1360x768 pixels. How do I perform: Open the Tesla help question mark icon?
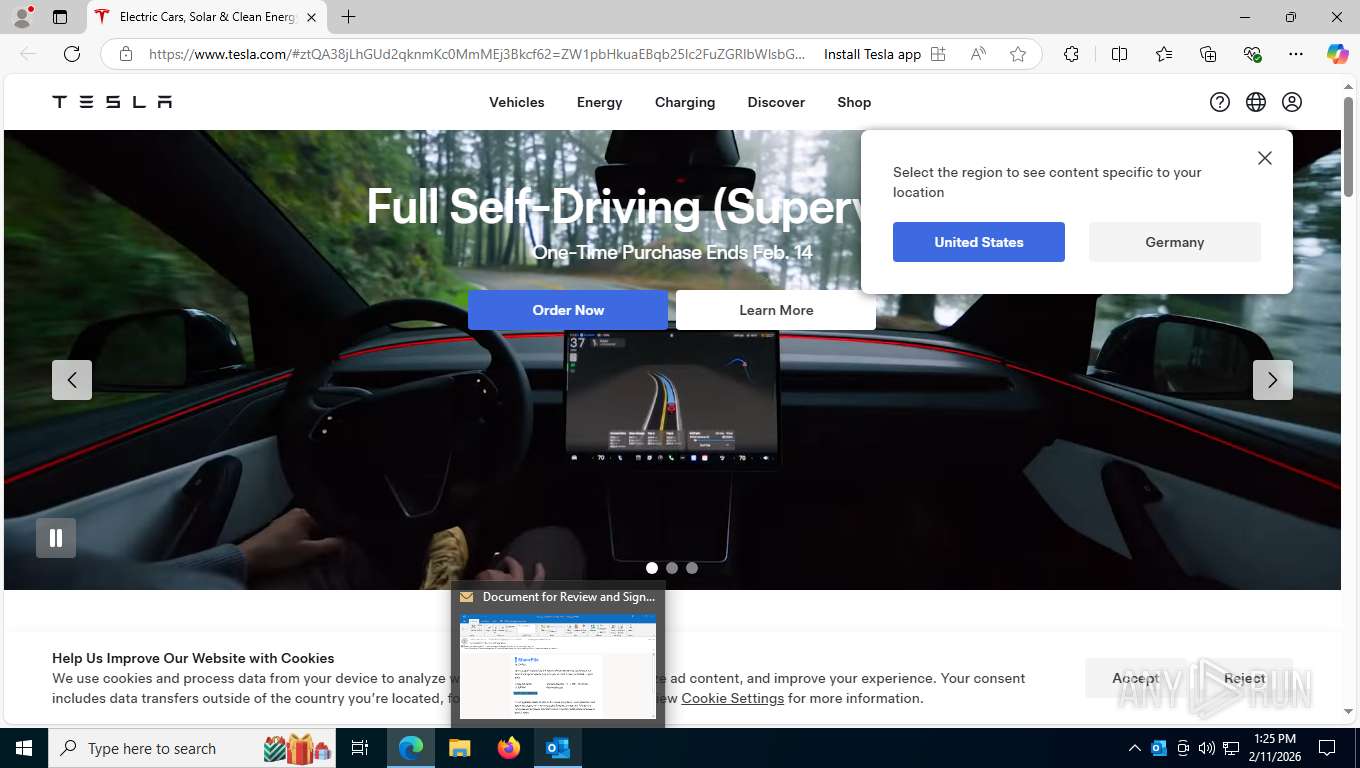(x=1220, y=102)
